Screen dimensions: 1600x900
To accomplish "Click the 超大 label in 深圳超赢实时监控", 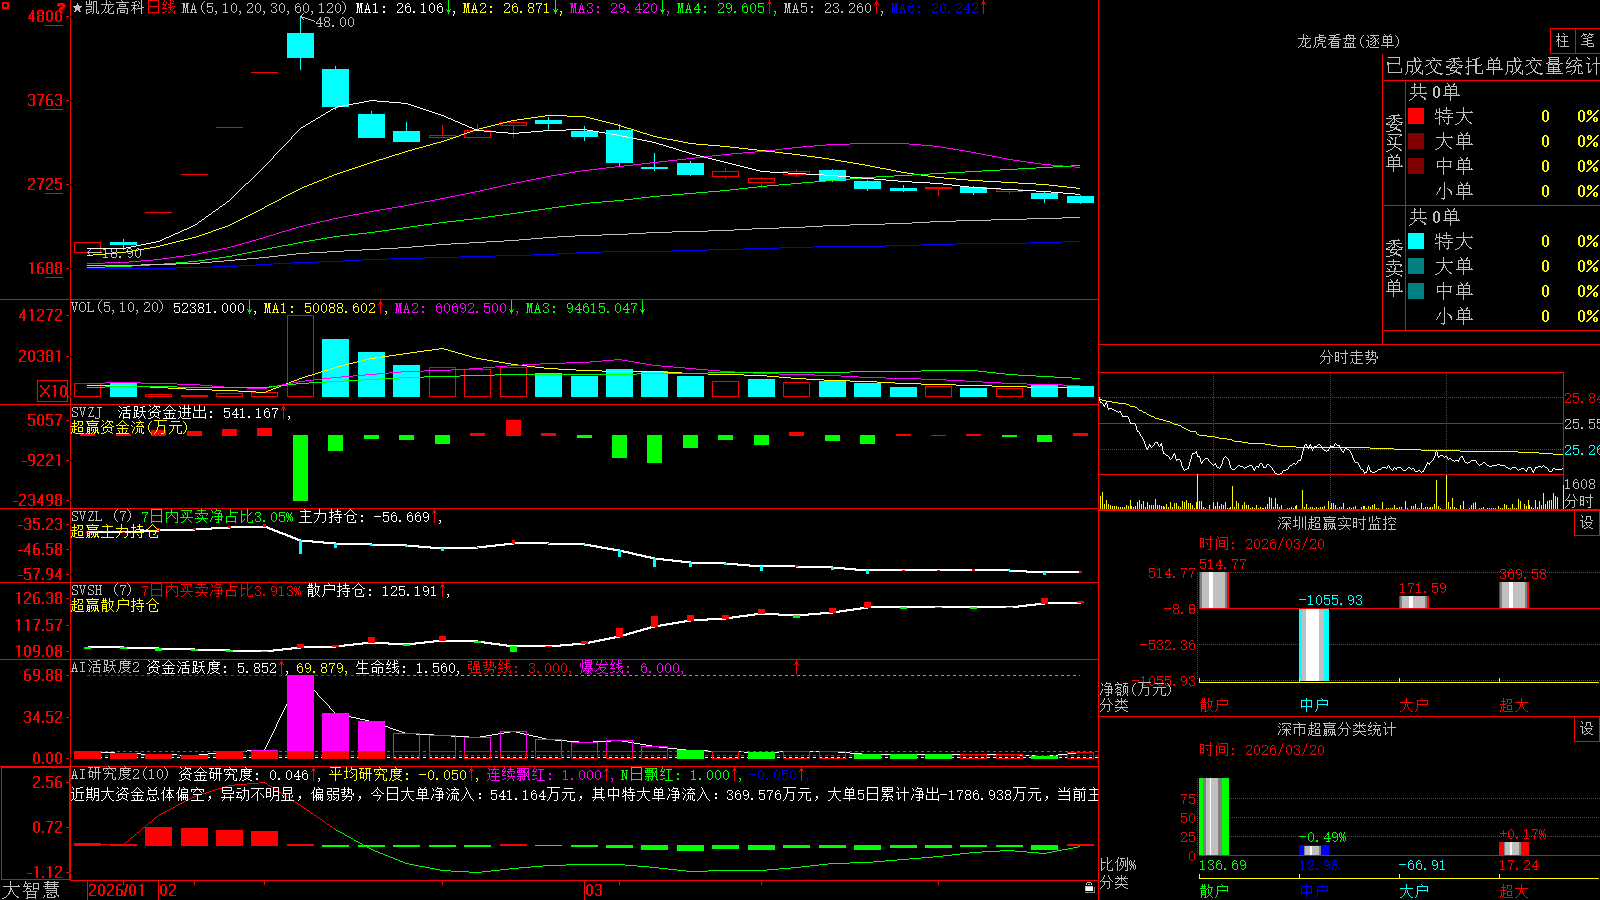I will point(1514,705).
